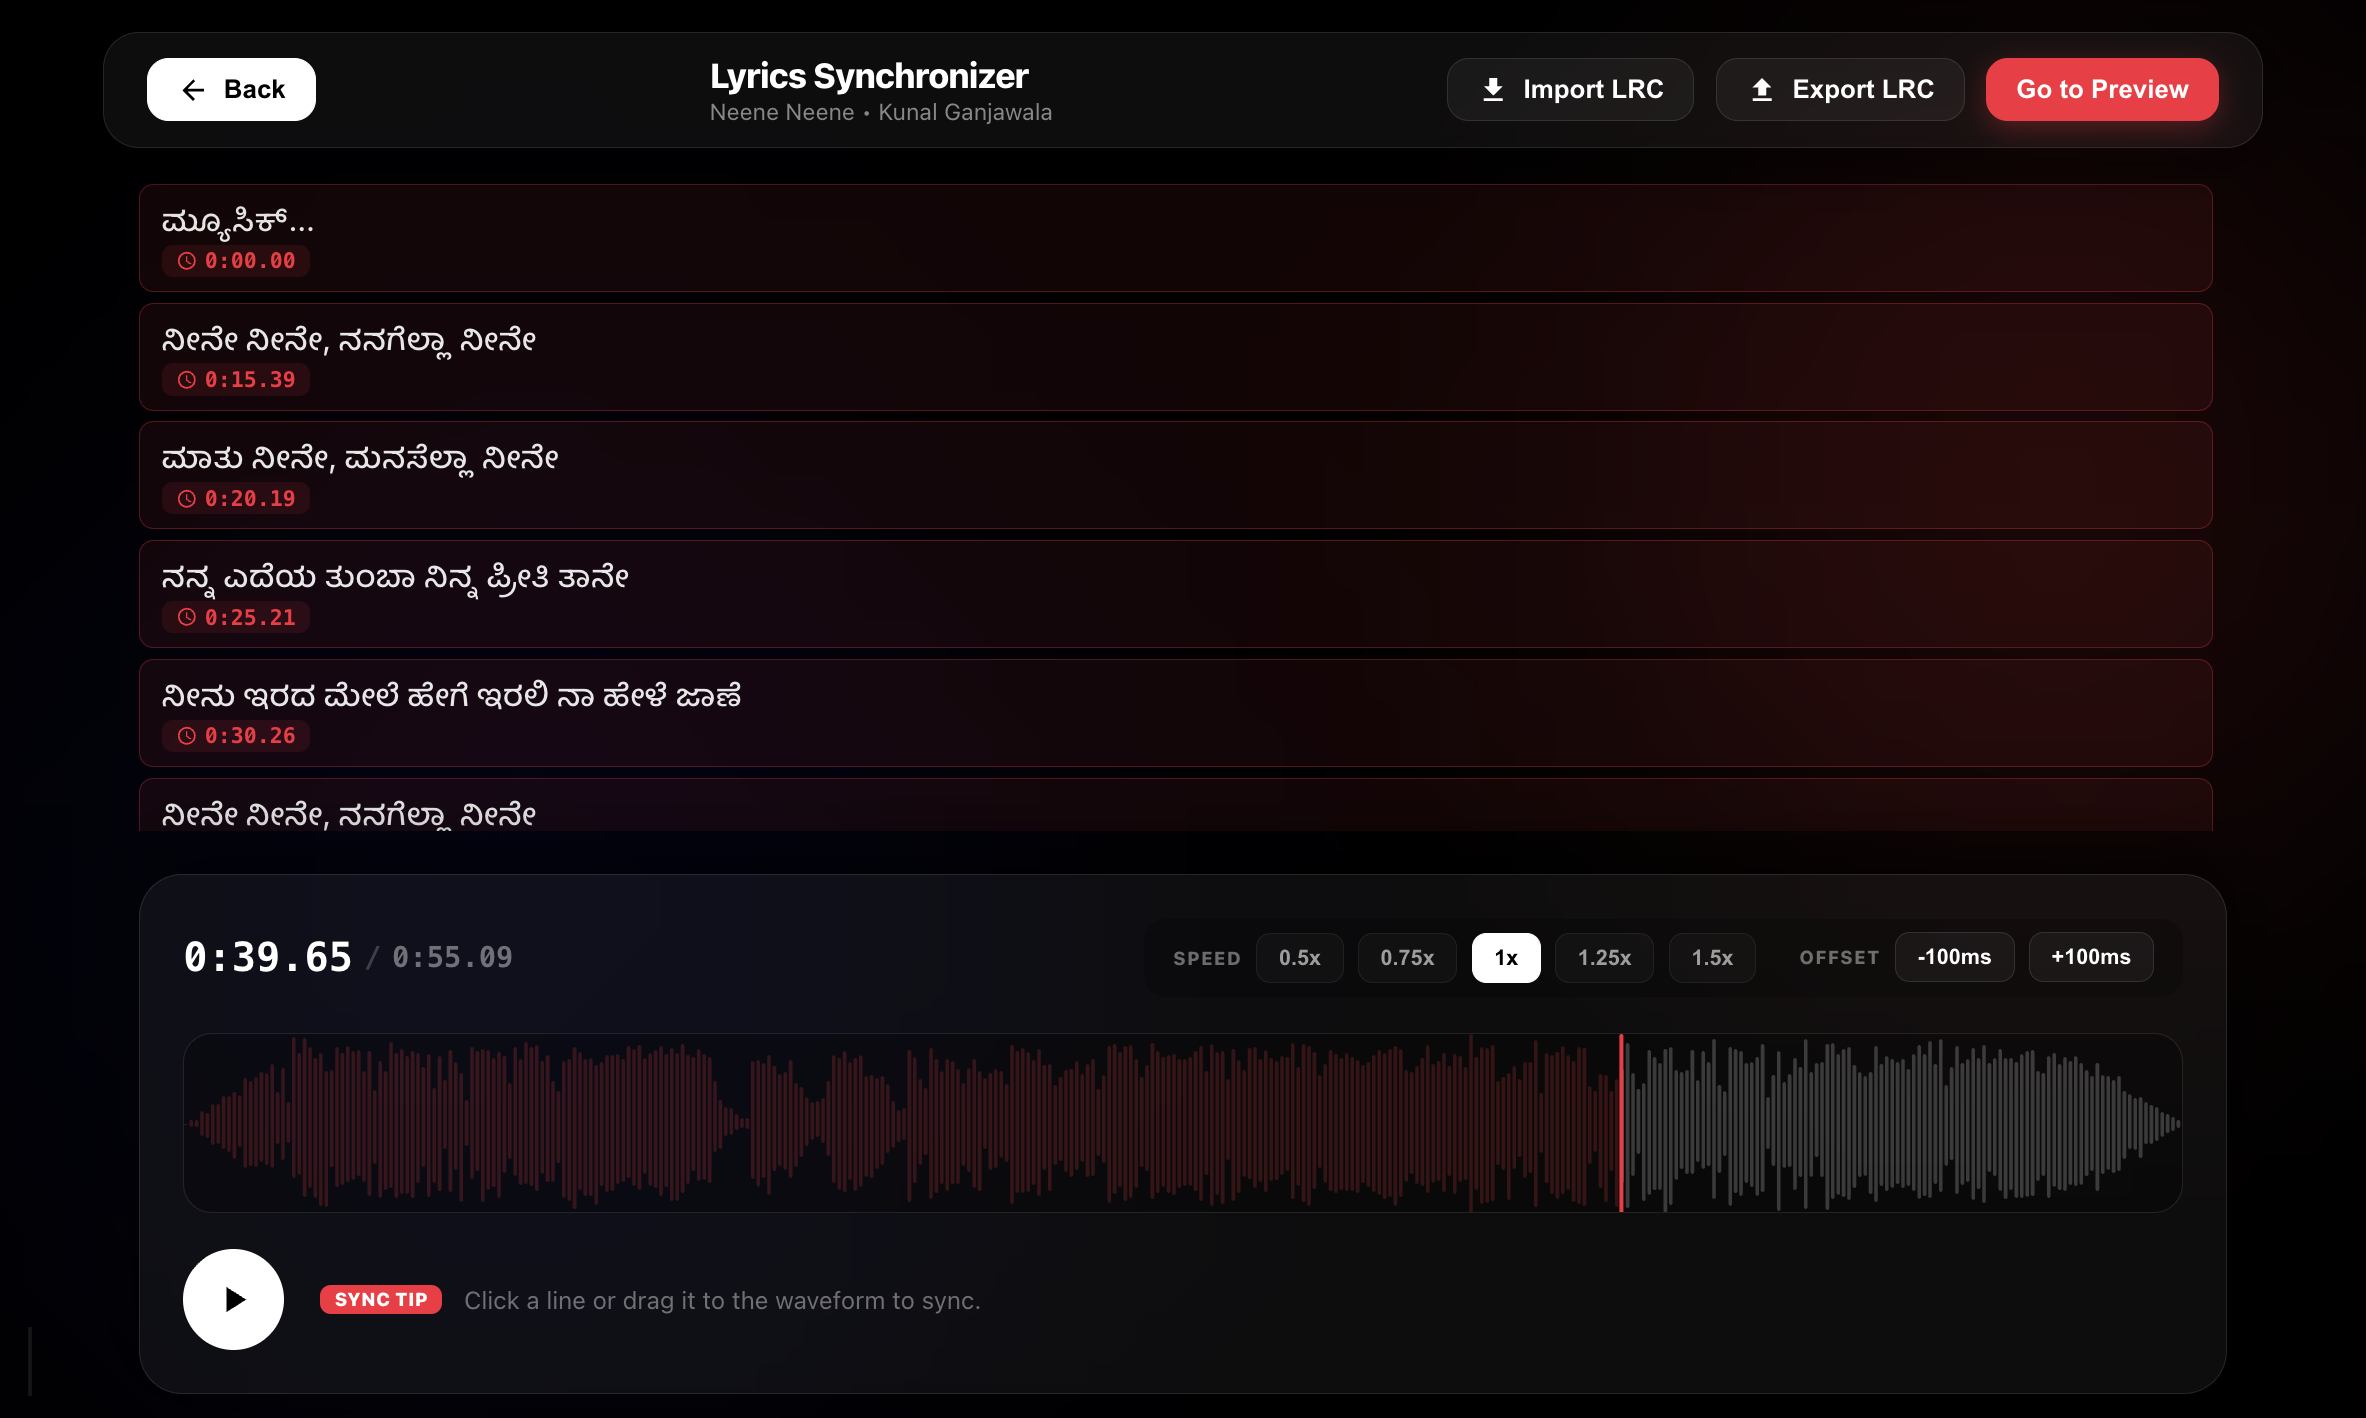Click the play button icon
Viewport: 2366px width, 1418px height.
pos(234,1299)
